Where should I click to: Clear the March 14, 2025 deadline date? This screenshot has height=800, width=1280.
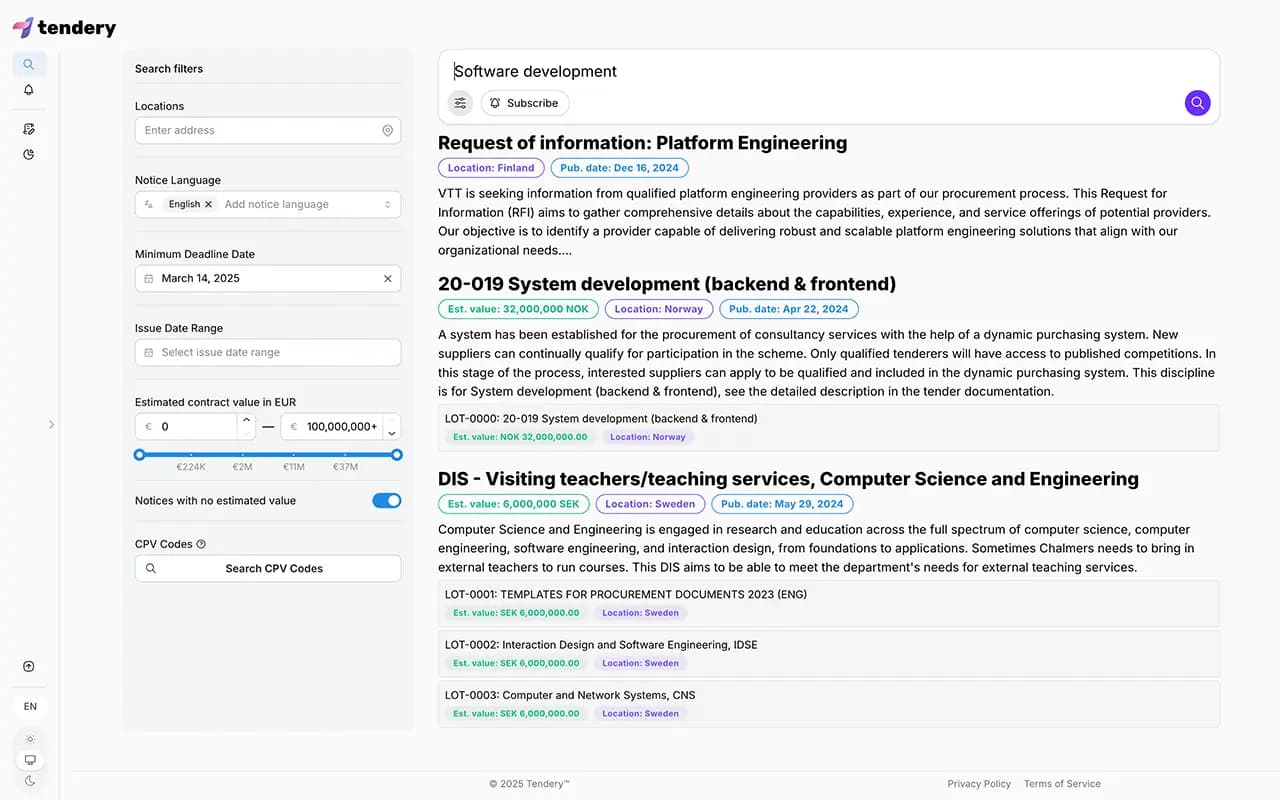pos(387,278)
